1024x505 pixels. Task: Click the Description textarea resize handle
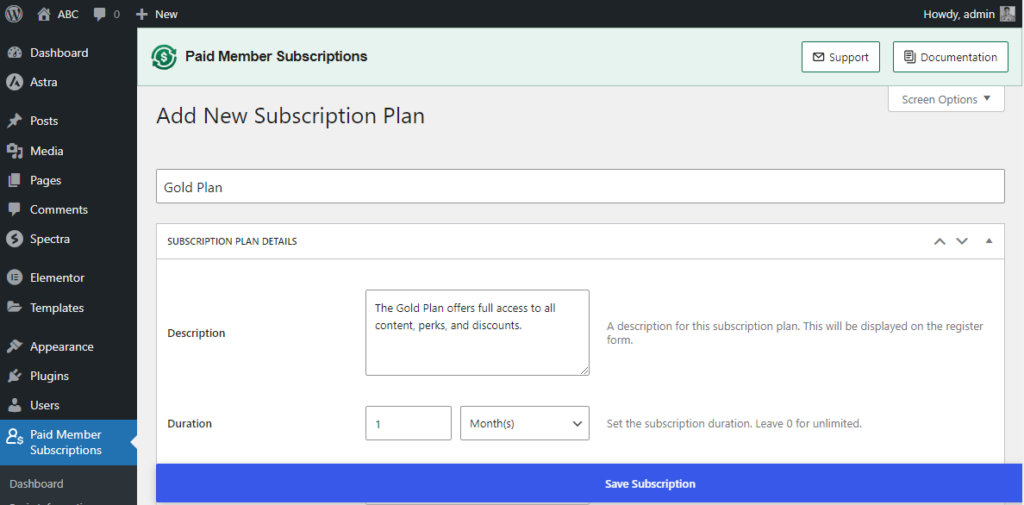(x=584, y=370)
